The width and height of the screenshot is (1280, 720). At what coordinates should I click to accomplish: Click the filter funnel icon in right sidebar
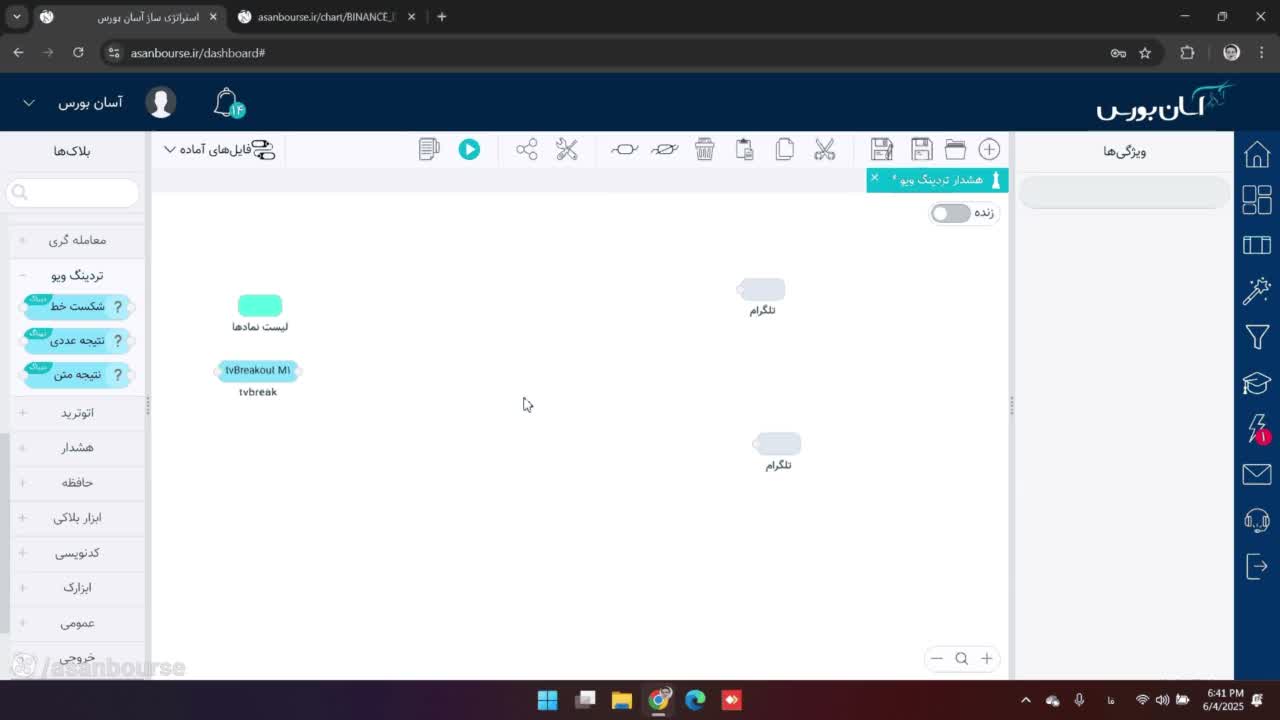1257,337
